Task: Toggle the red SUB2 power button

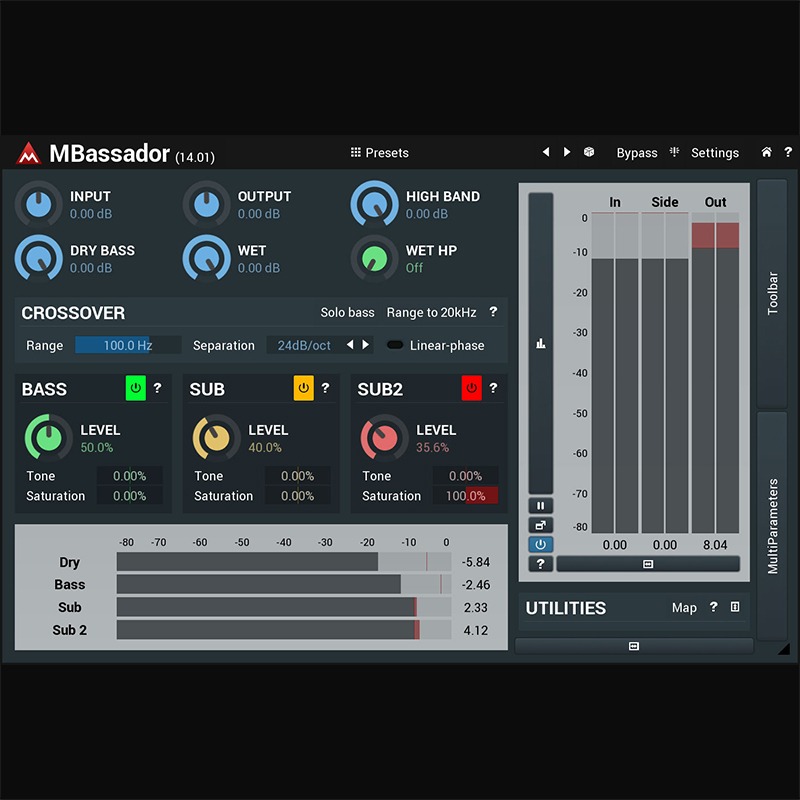Action: (471, 388)
